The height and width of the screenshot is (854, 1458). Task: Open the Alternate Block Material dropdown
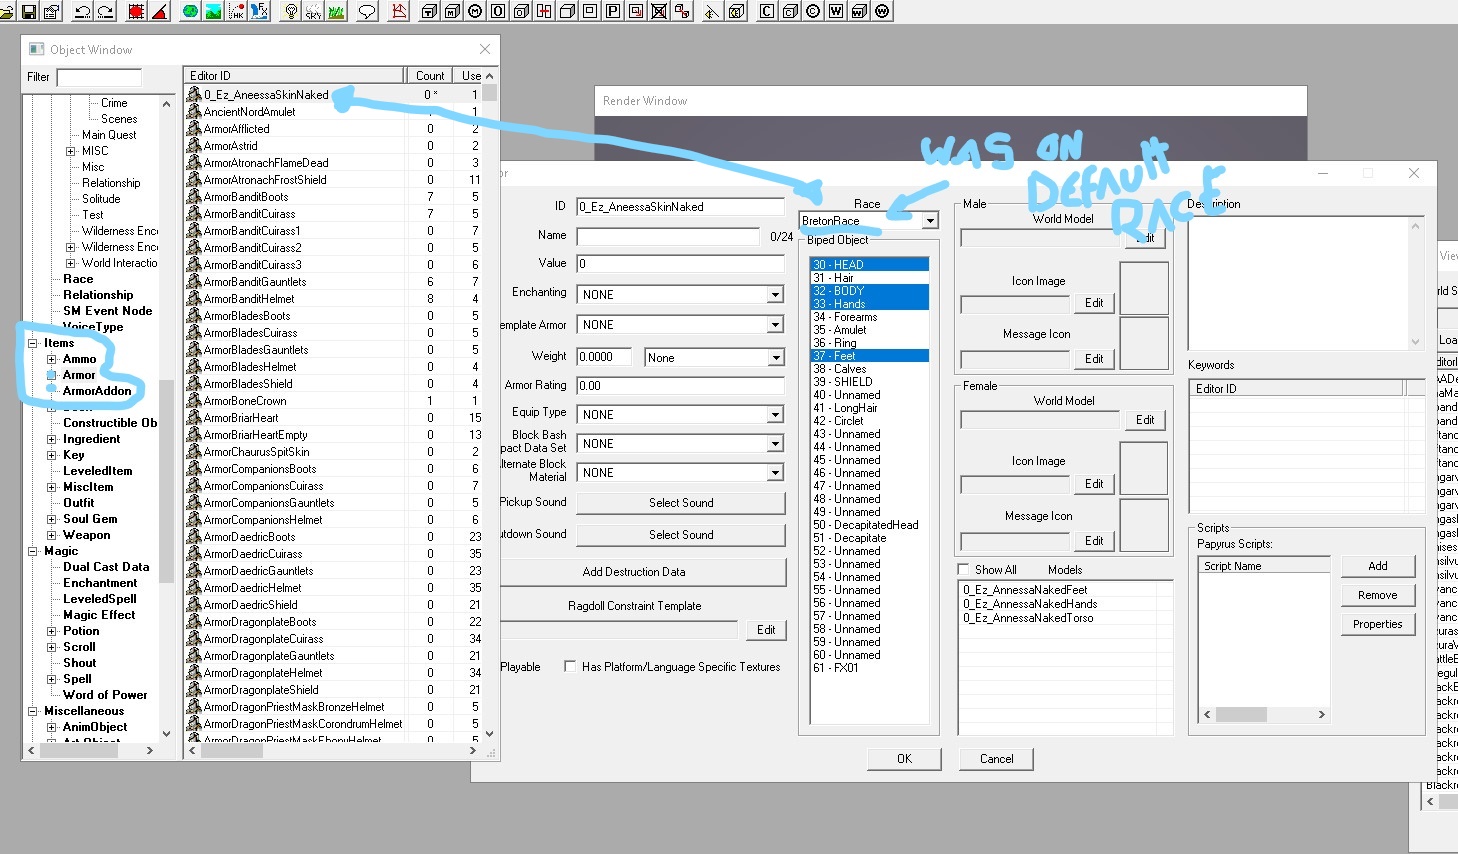[775, 472]
